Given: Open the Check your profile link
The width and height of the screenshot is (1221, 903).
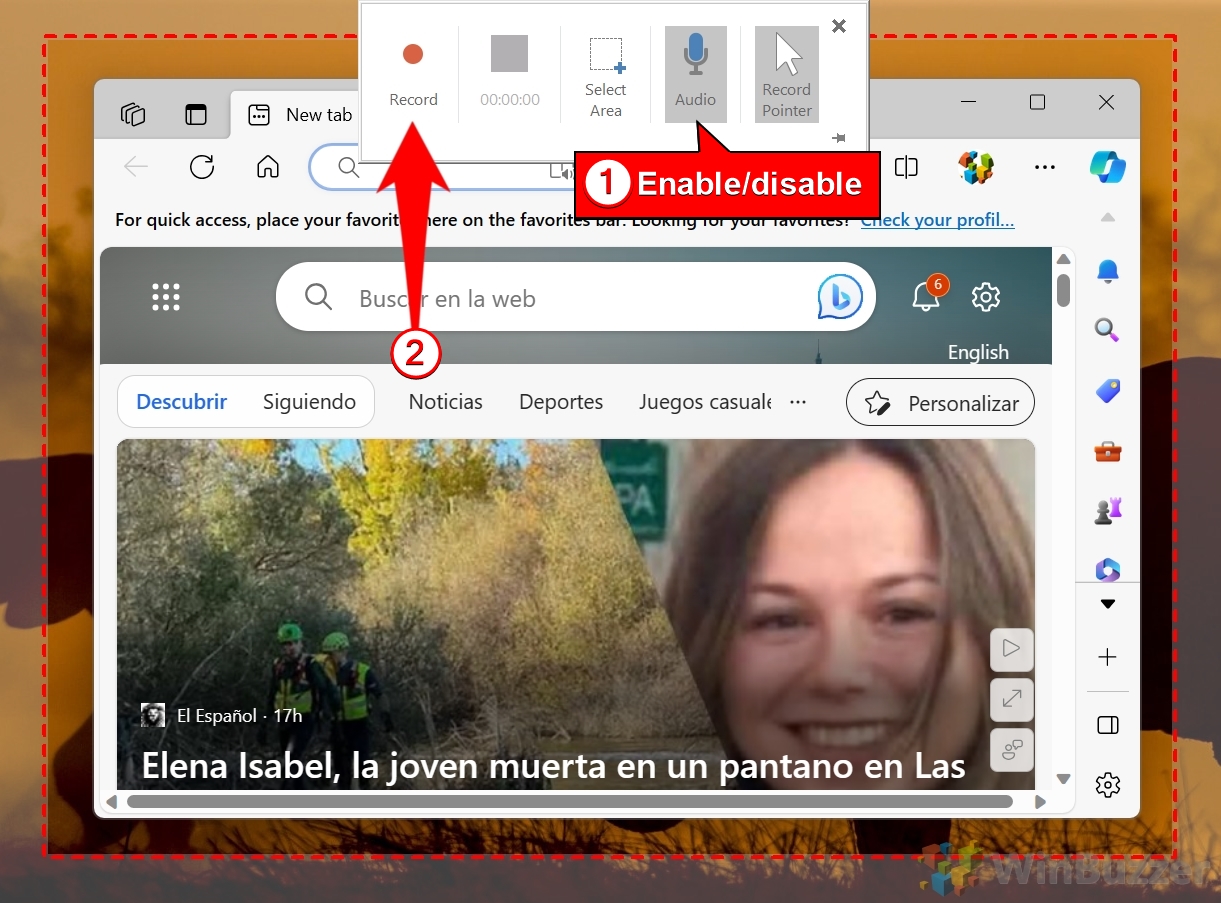Looking at the screenshot, I should point(938,220).
